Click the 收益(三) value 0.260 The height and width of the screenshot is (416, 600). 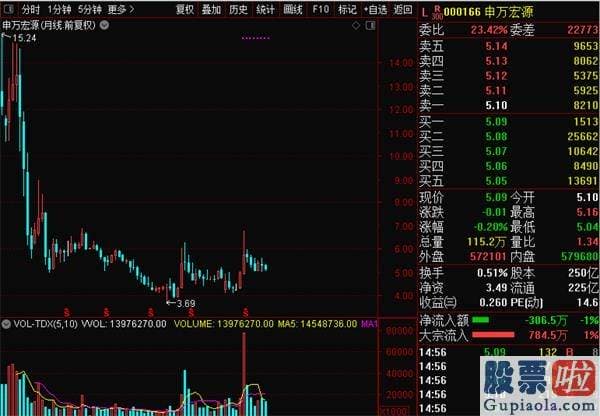tap(493, 303)
